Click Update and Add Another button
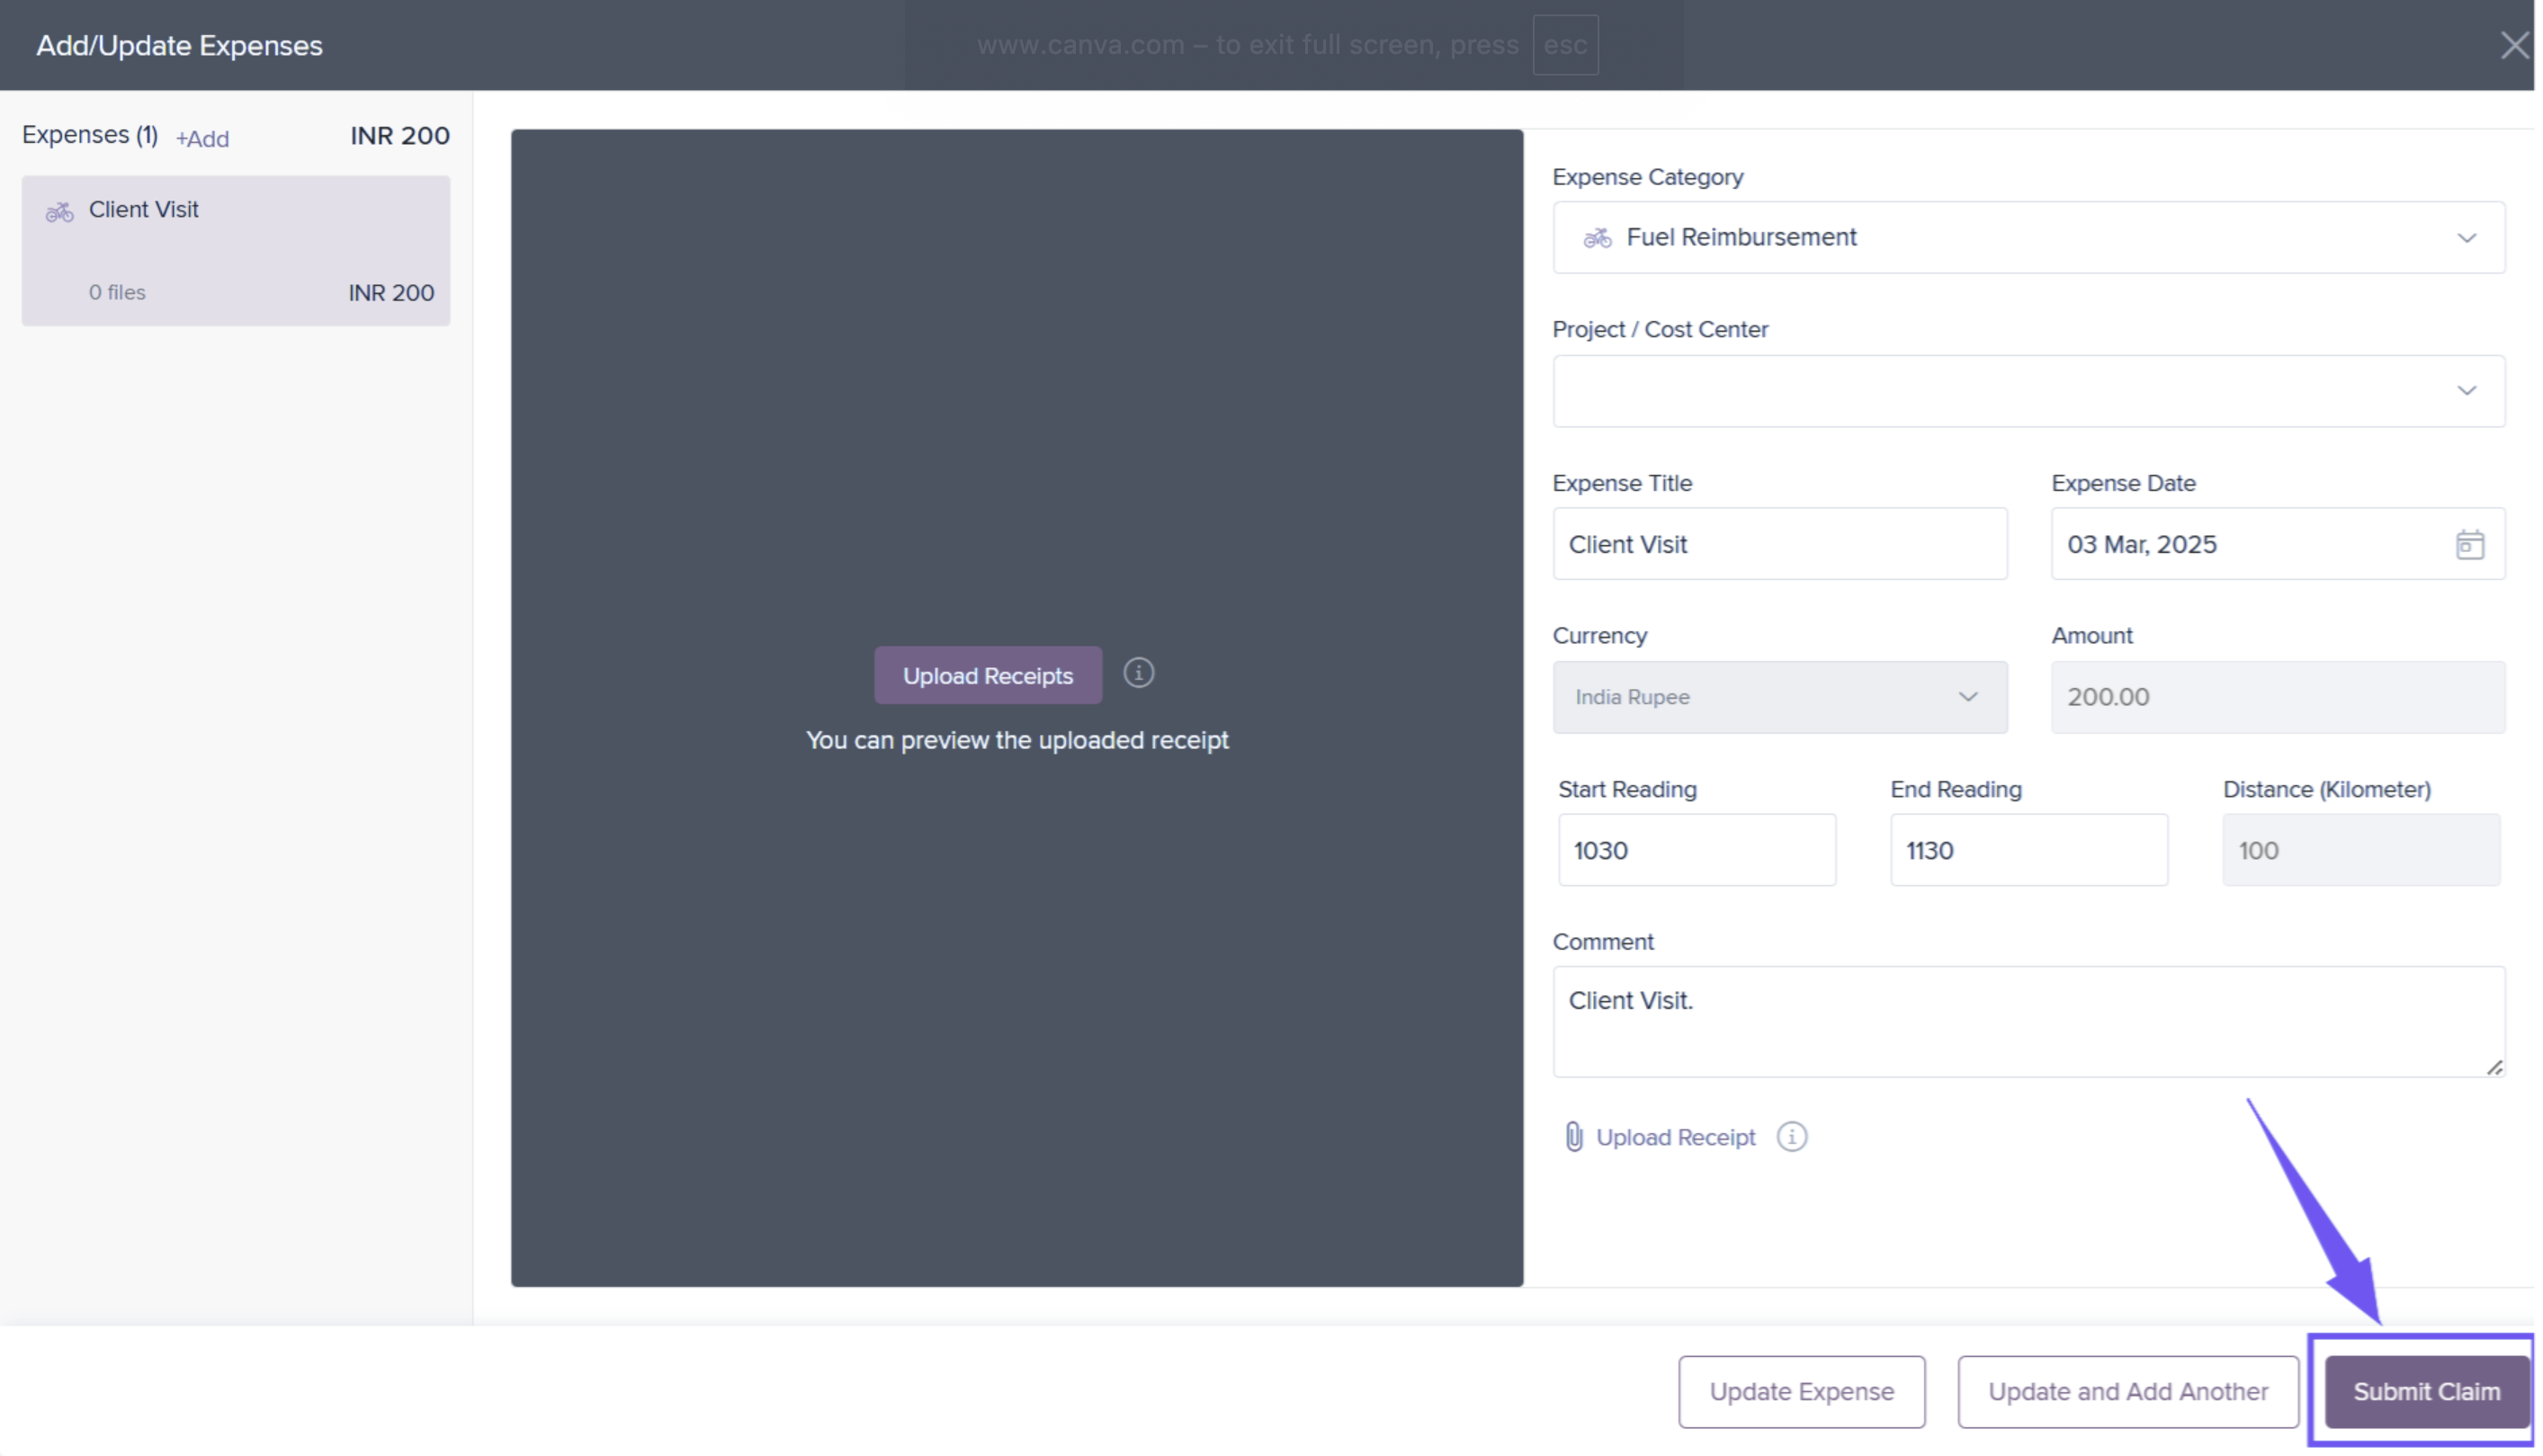The image size is (2543, 1456). point(2127,1392)
